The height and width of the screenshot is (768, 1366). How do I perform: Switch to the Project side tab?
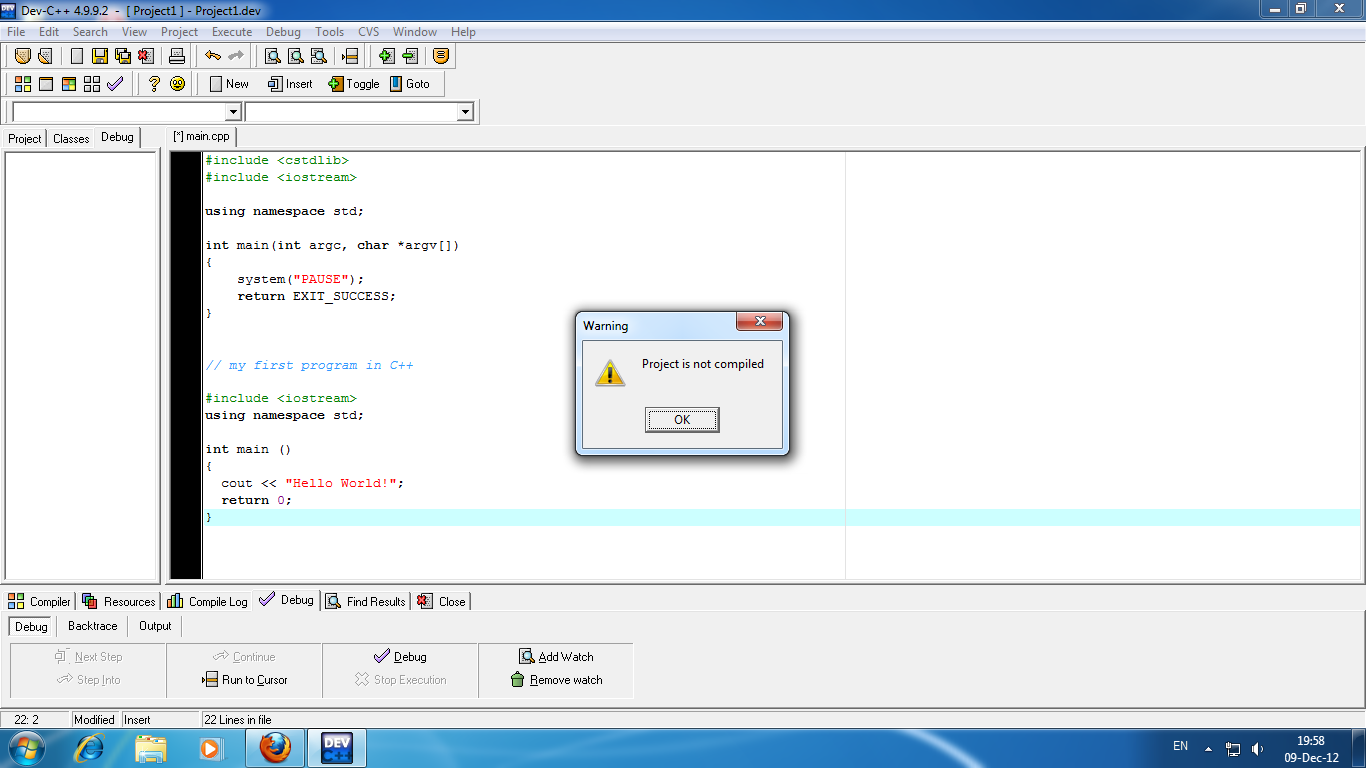(x=25, y=139)
